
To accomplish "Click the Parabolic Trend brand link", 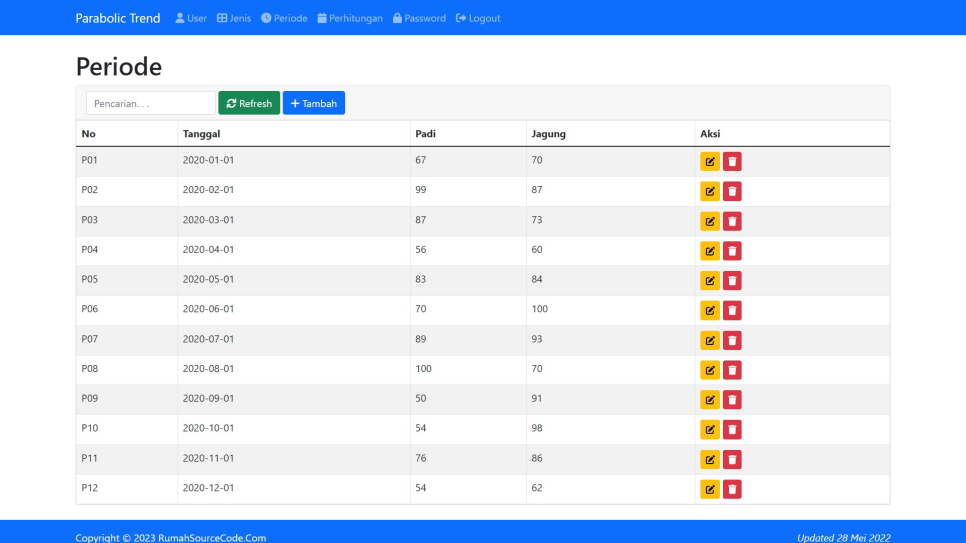I will pos(118,18).
